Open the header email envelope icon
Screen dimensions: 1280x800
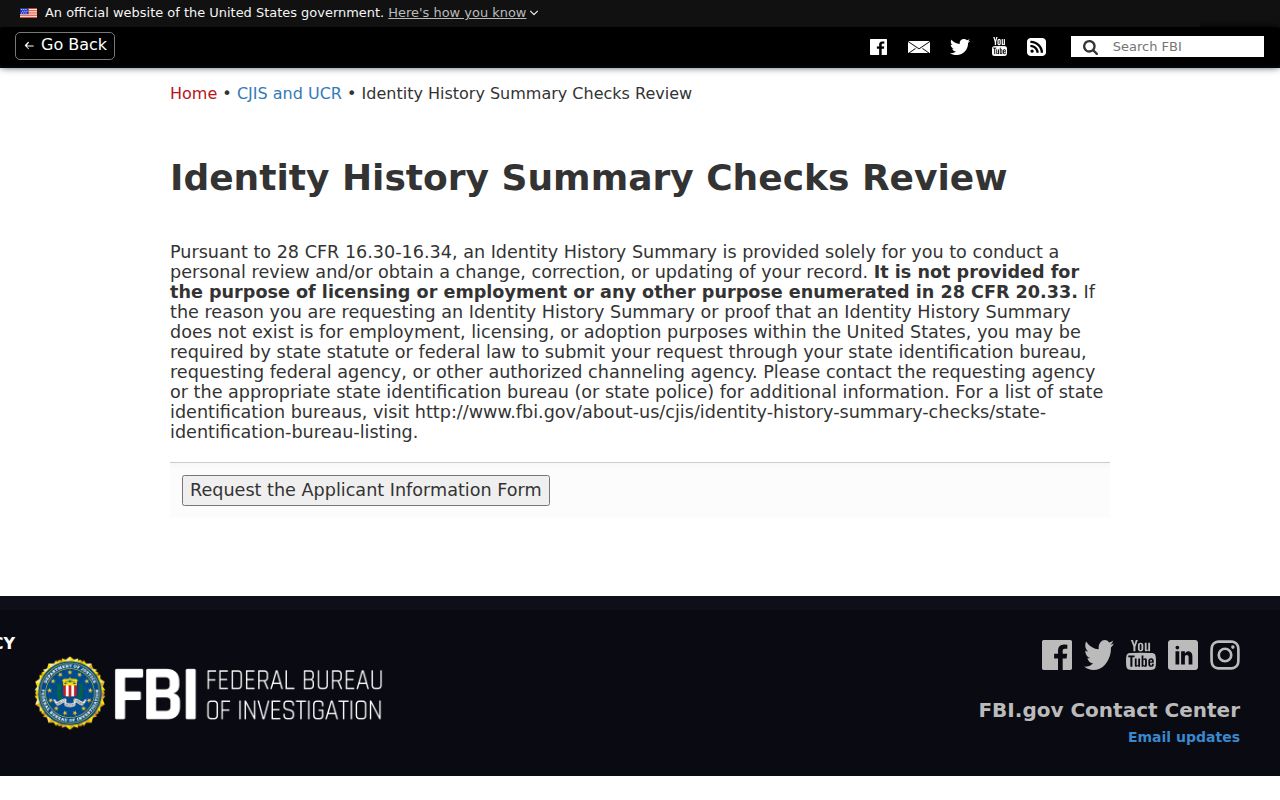click(x=919, y=47)
